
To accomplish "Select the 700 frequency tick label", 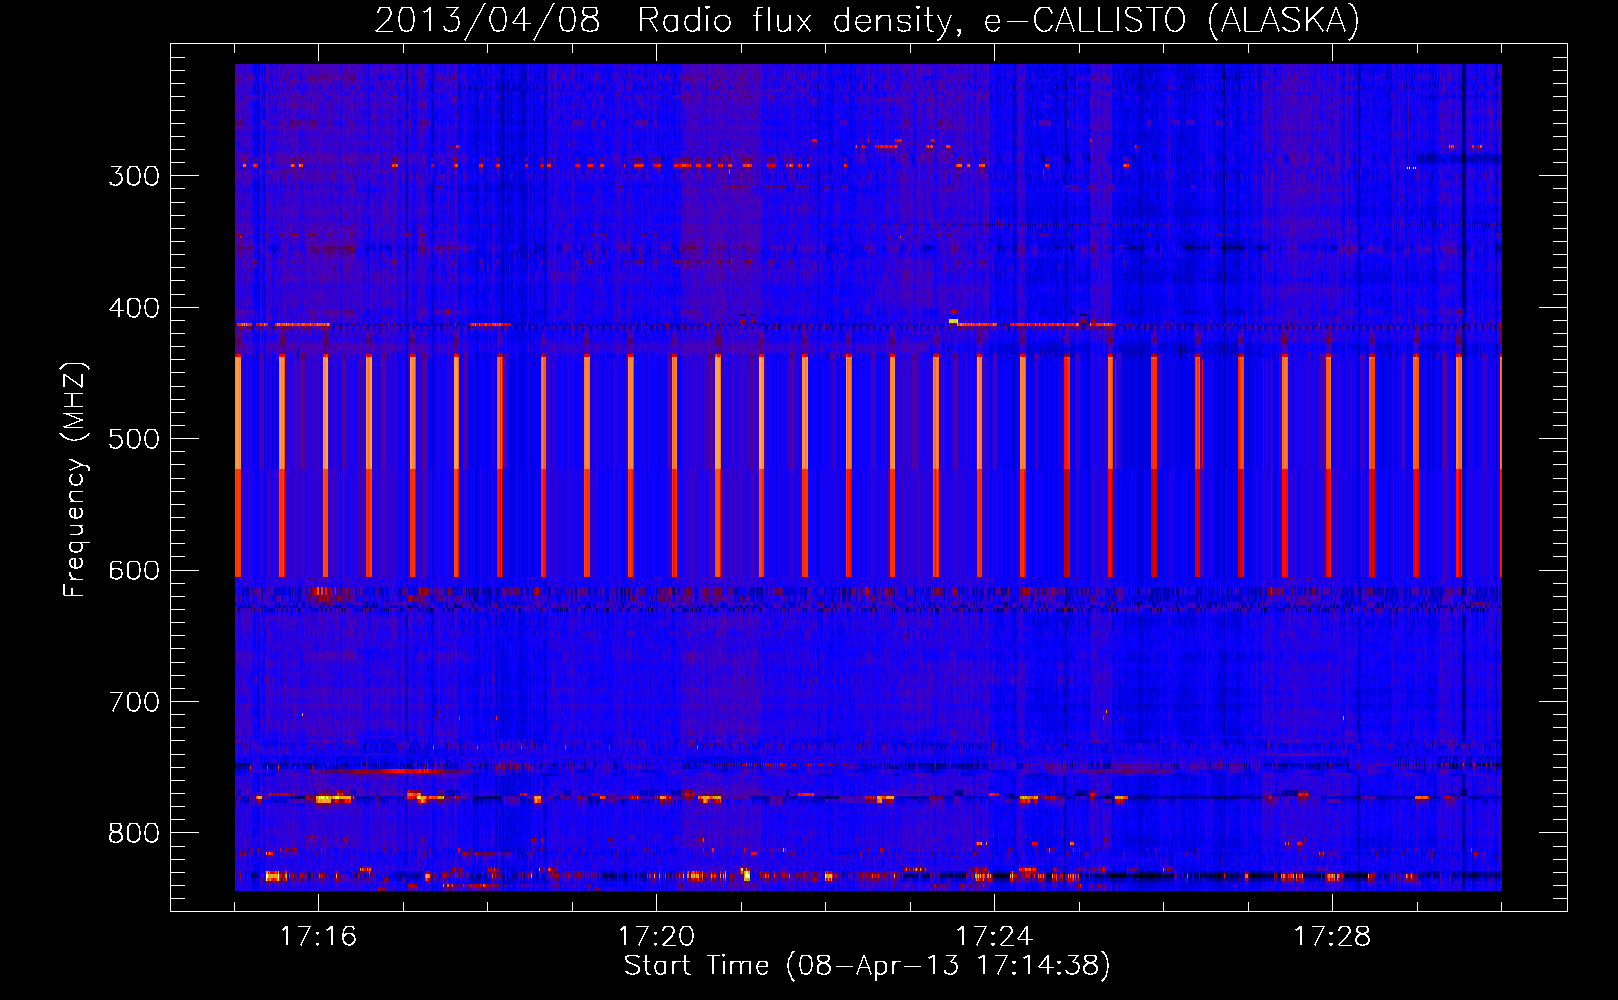I will [x=134, y=702].
